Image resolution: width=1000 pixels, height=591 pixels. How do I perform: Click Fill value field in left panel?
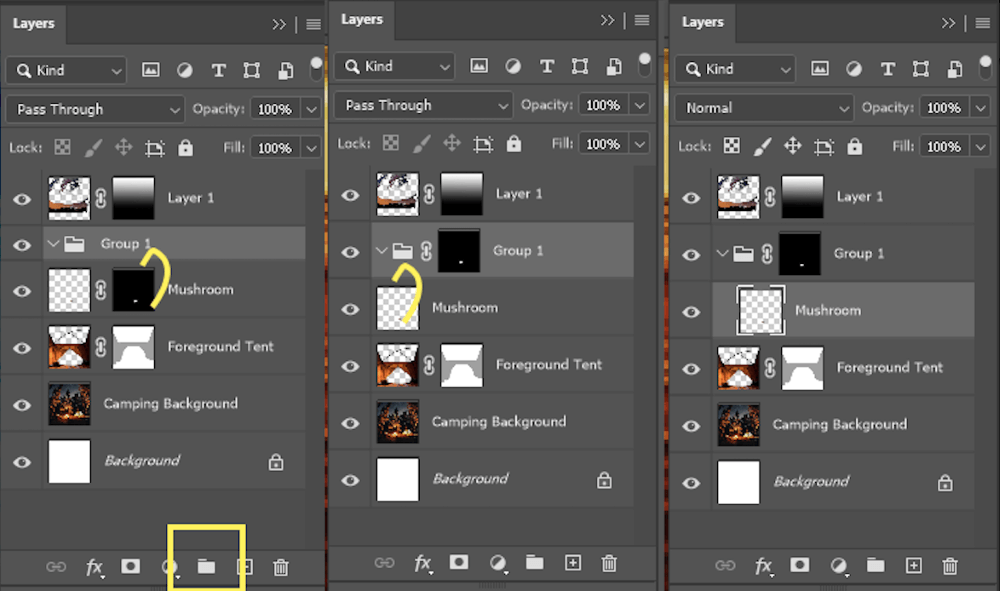click(274, 149)
